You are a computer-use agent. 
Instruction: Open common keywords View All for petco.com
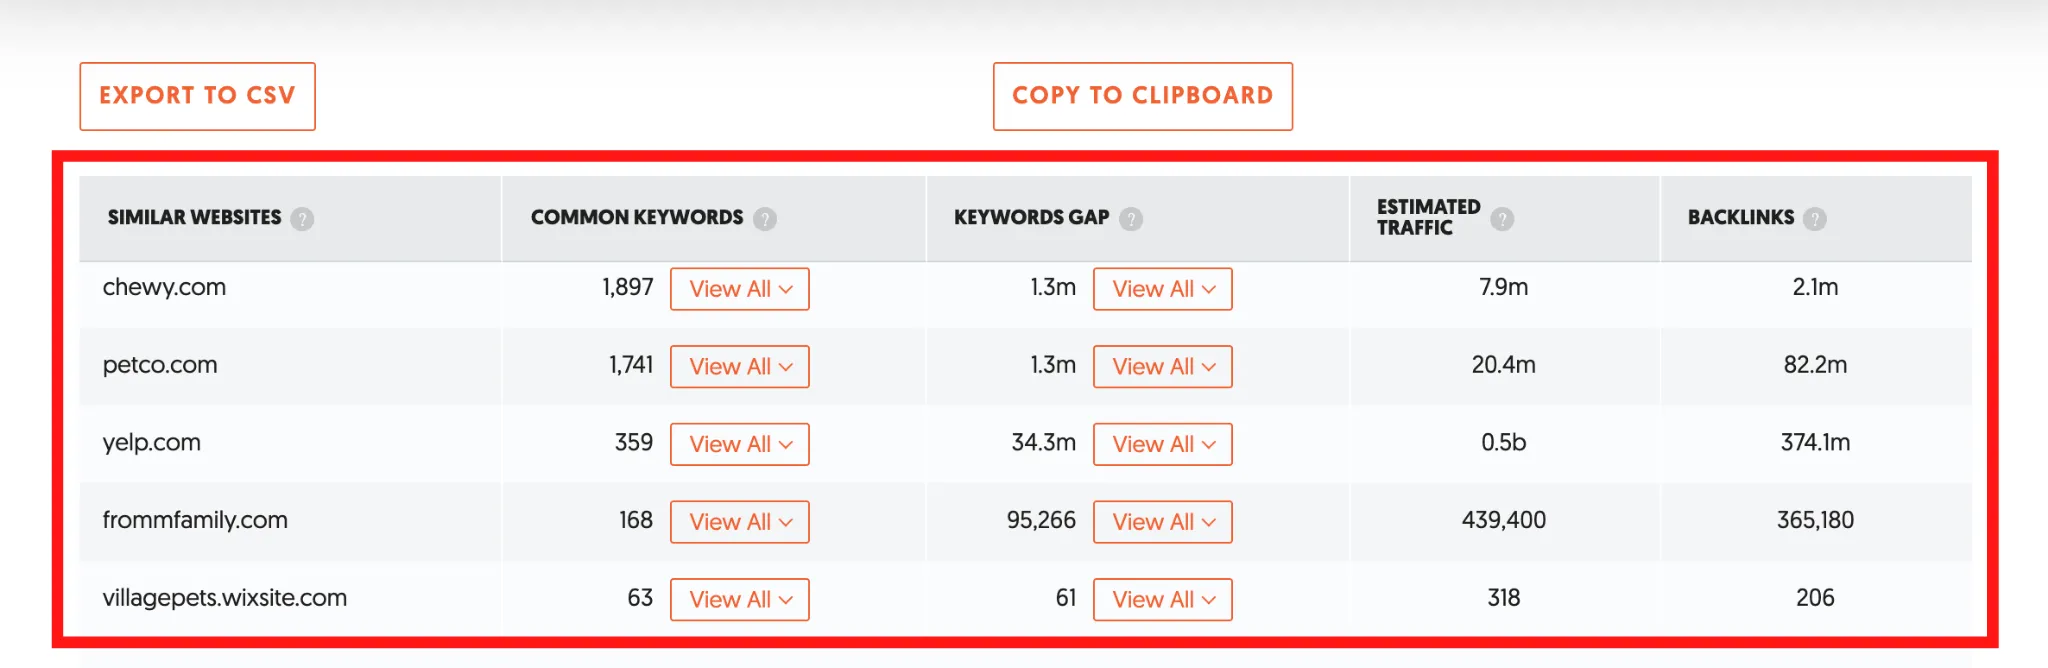740,367
